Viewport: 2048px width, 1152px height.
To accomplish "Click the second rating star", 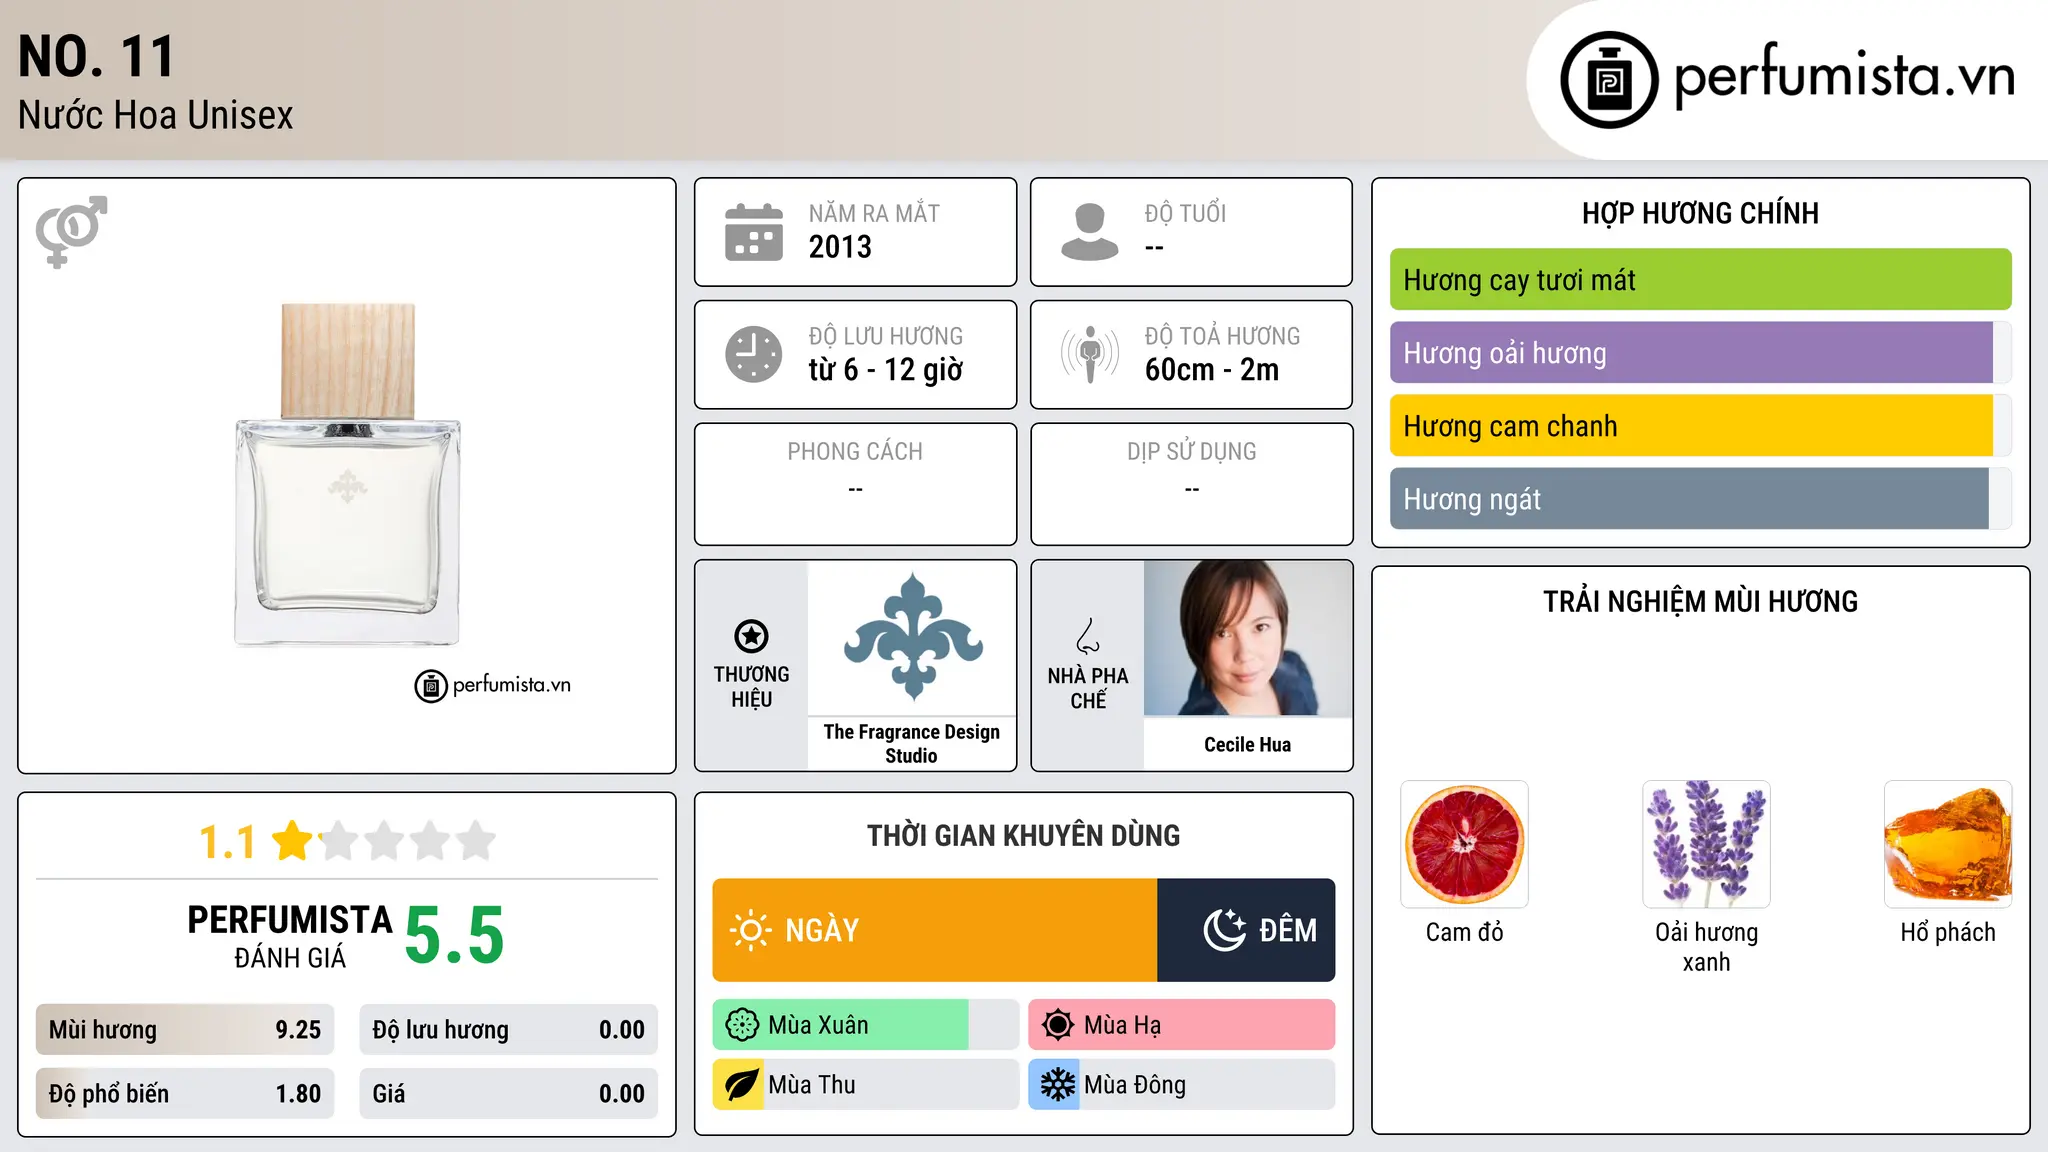I will click(339, 841).
